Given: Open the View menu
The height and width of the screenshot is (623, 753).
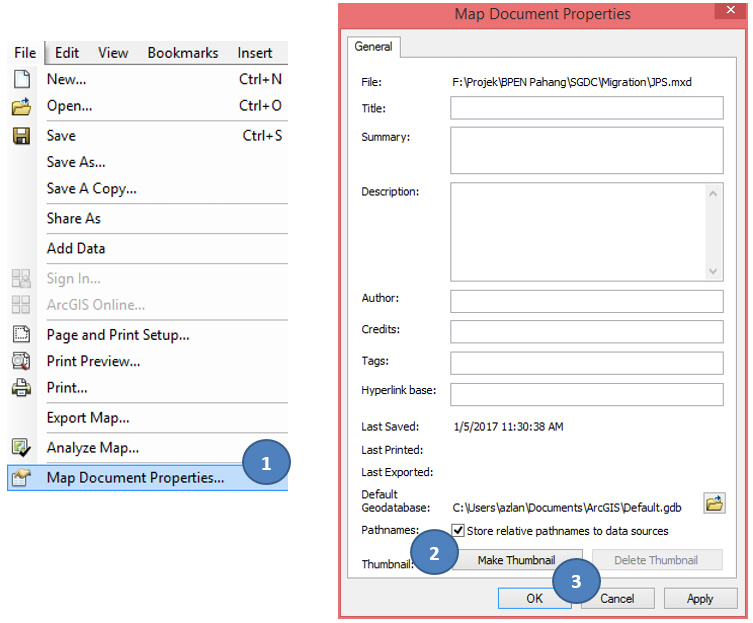Looking at the screenshot, I should [113, 53].
